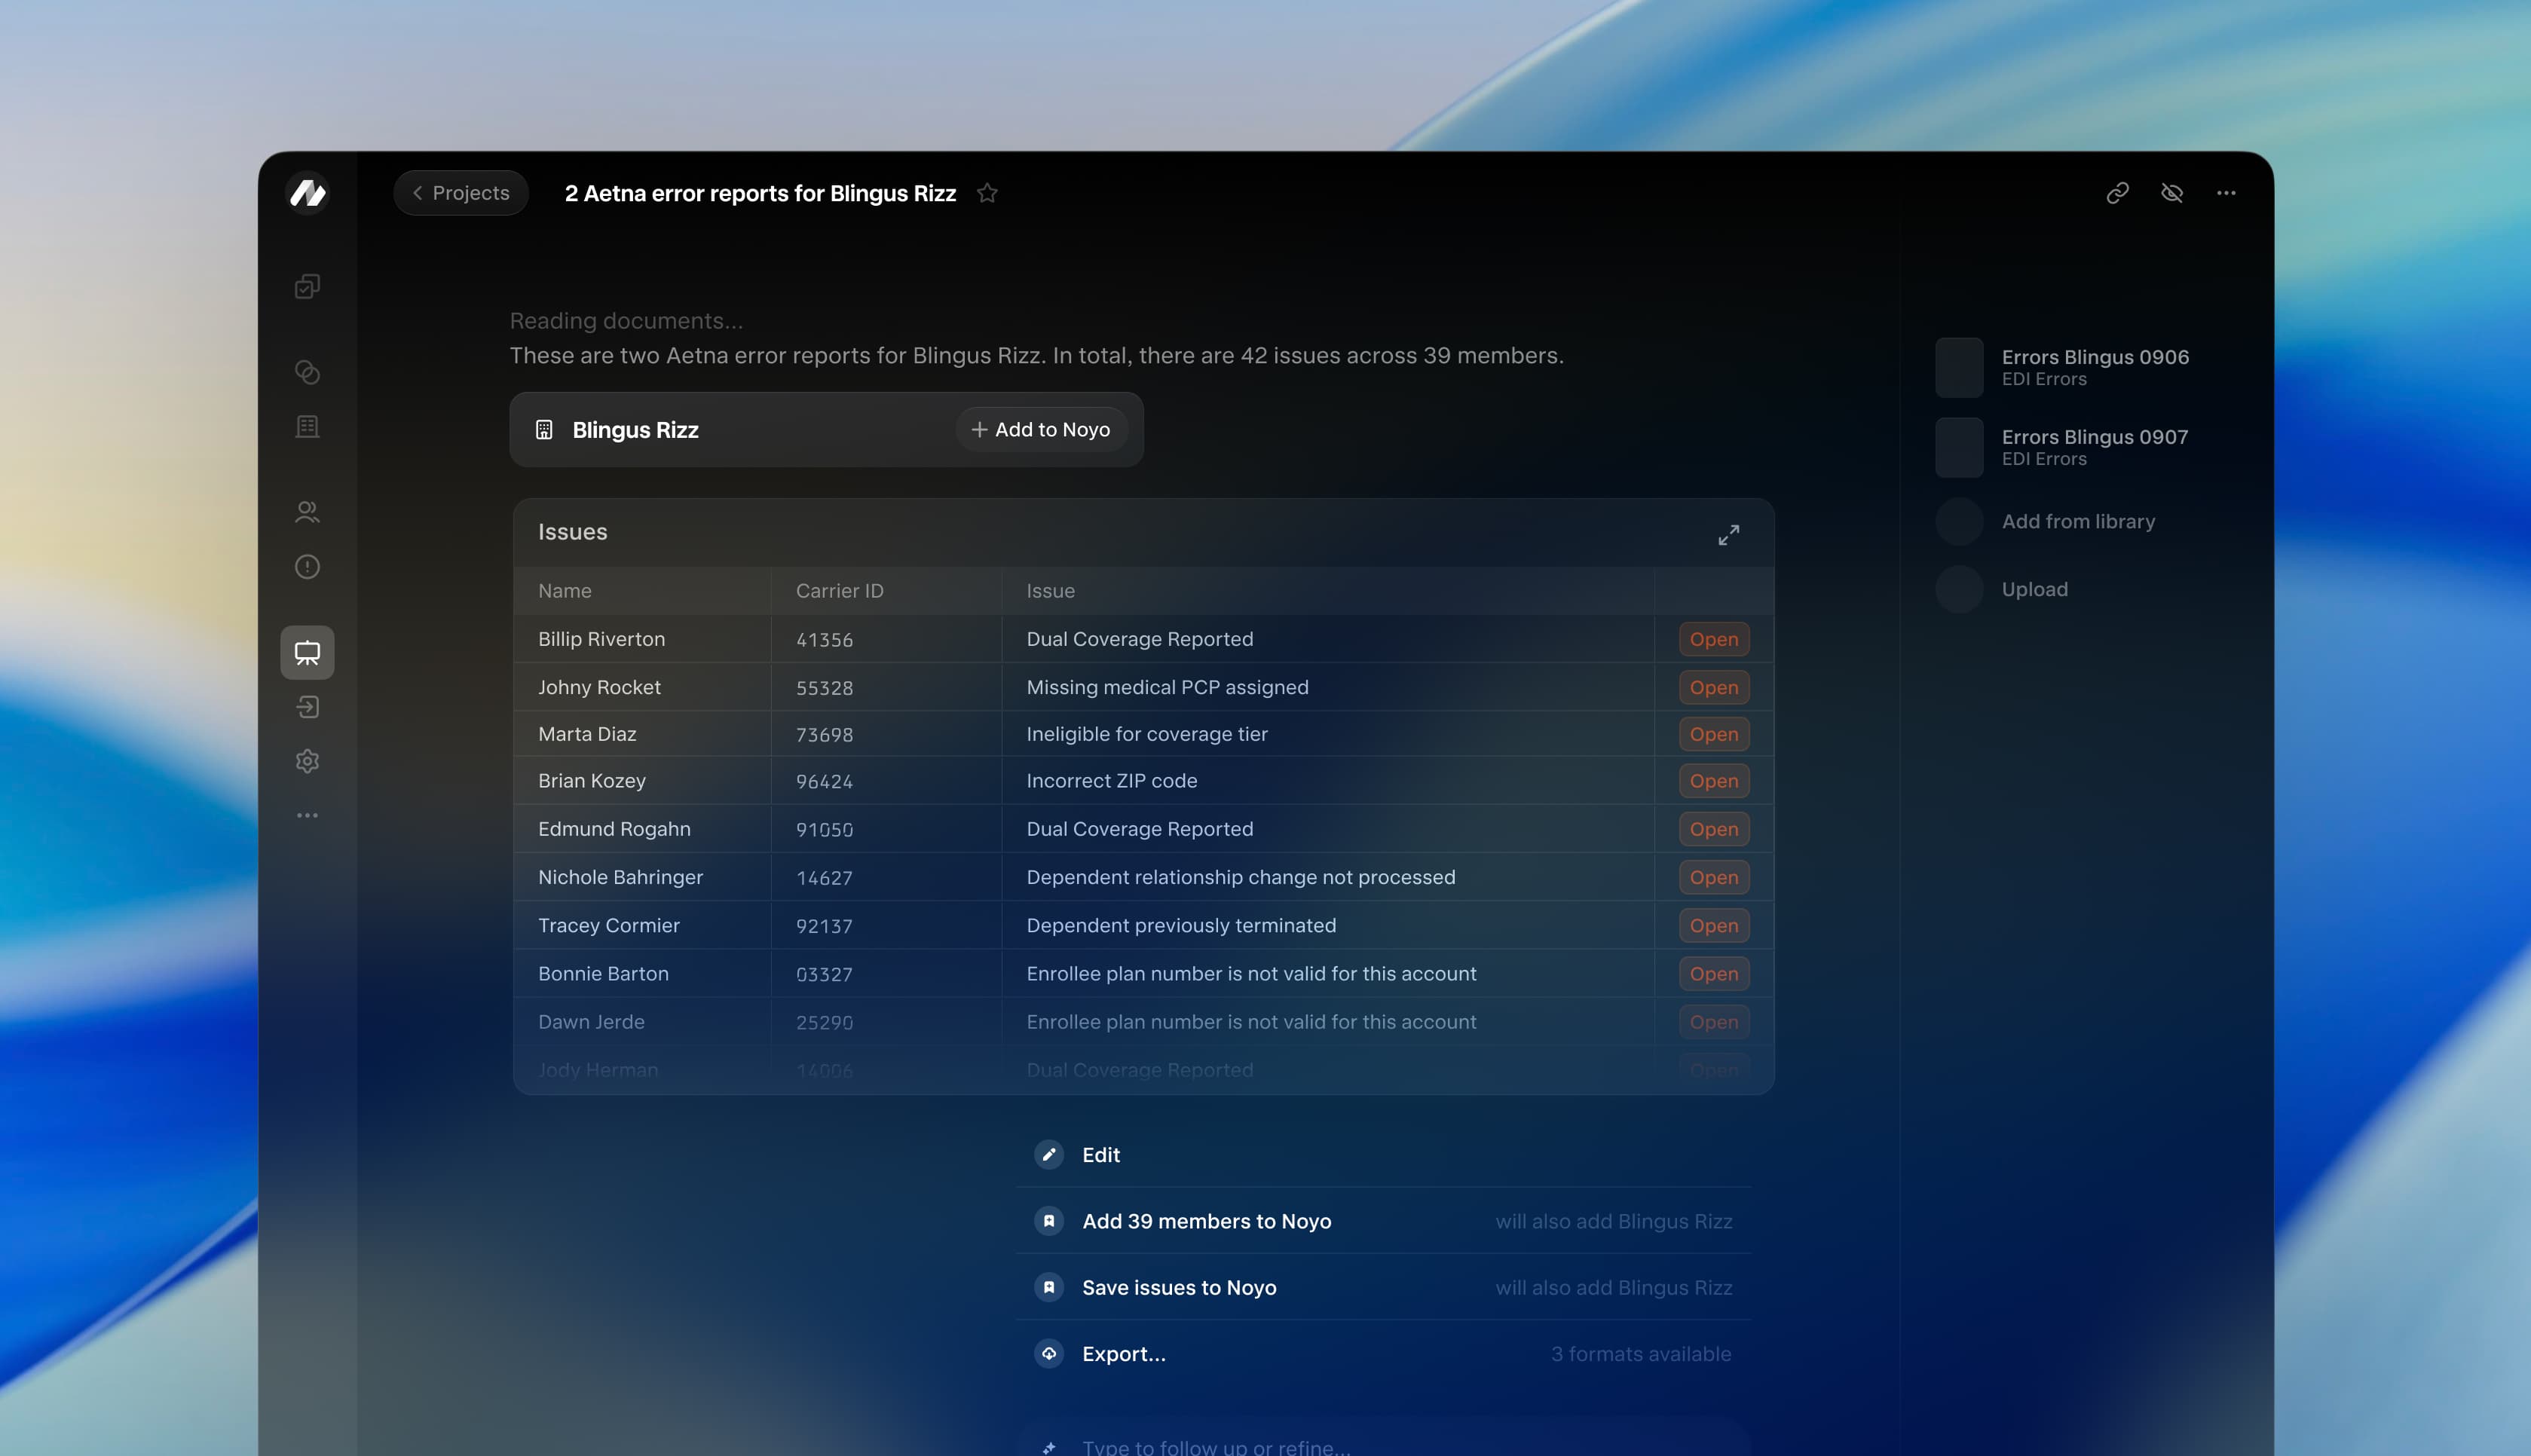Open the Errors Blingus 0907 document

click(2064, 447)
